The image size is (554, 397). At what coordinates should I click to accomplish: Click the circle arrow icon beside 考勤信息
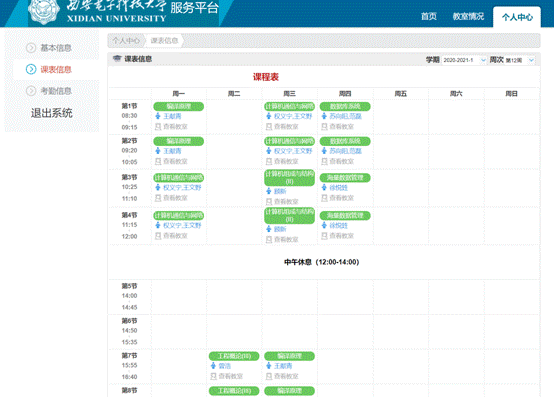tap(31, 91)
